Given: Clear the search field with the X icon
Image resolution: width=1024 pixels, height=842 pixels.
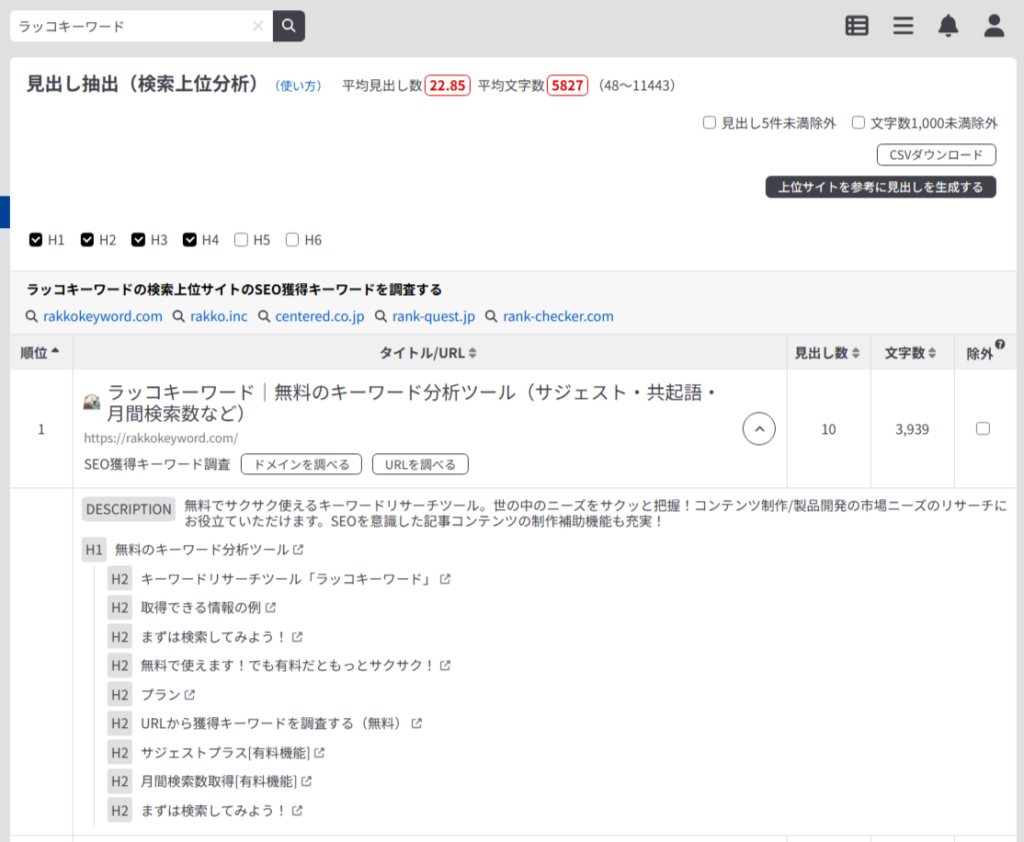Looking at the screenshot, I should pos(258,26).
